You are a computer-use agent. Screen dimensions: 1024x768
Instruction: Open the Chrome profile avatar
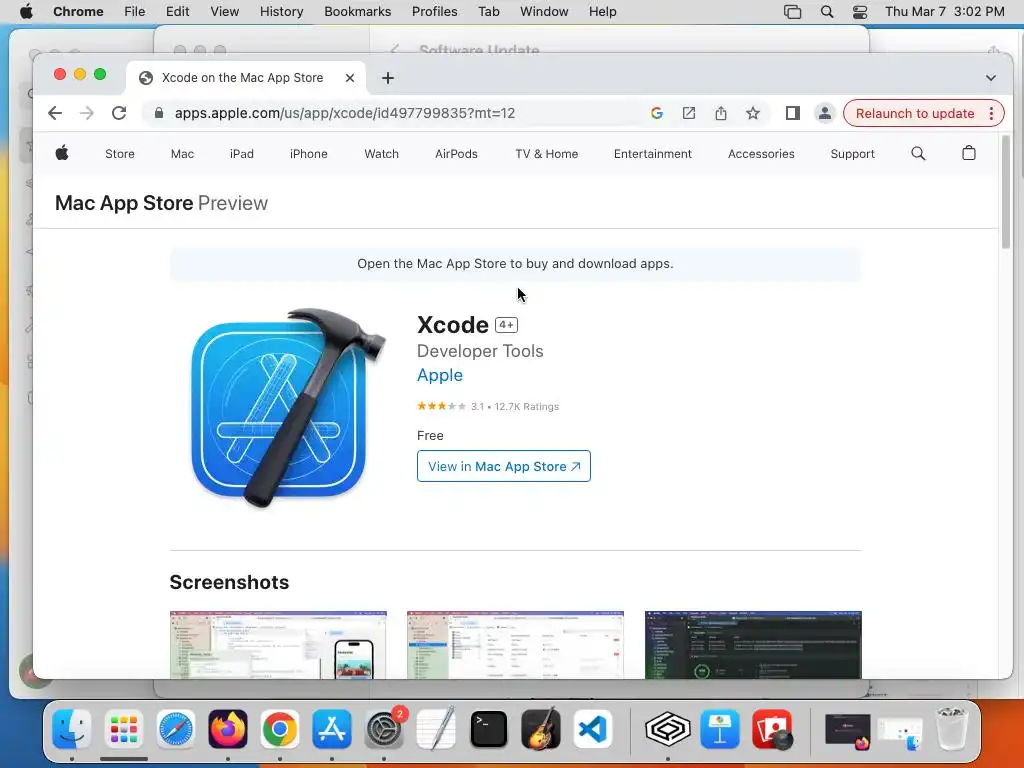pos(825,113)
